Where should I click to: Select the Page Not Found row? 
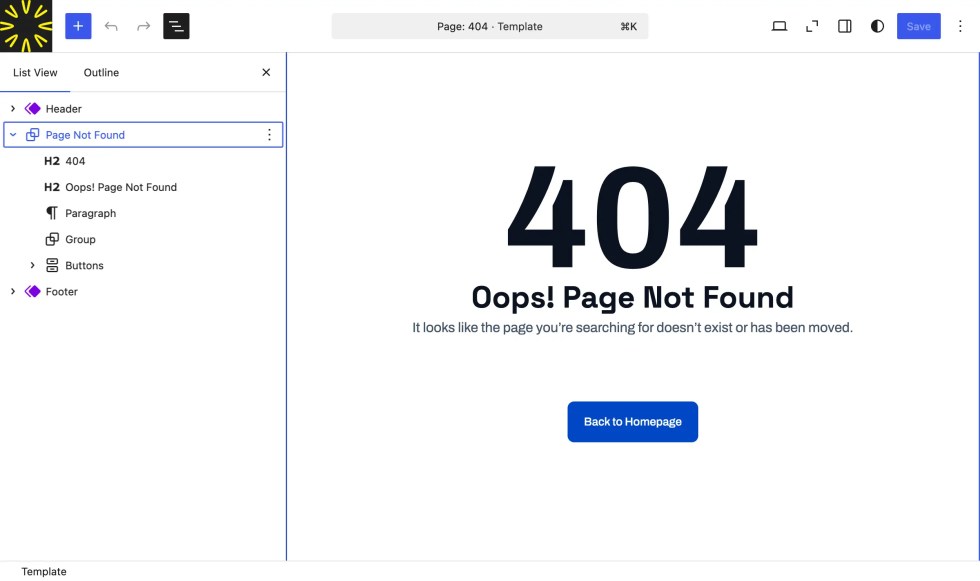tap(143, 135)
